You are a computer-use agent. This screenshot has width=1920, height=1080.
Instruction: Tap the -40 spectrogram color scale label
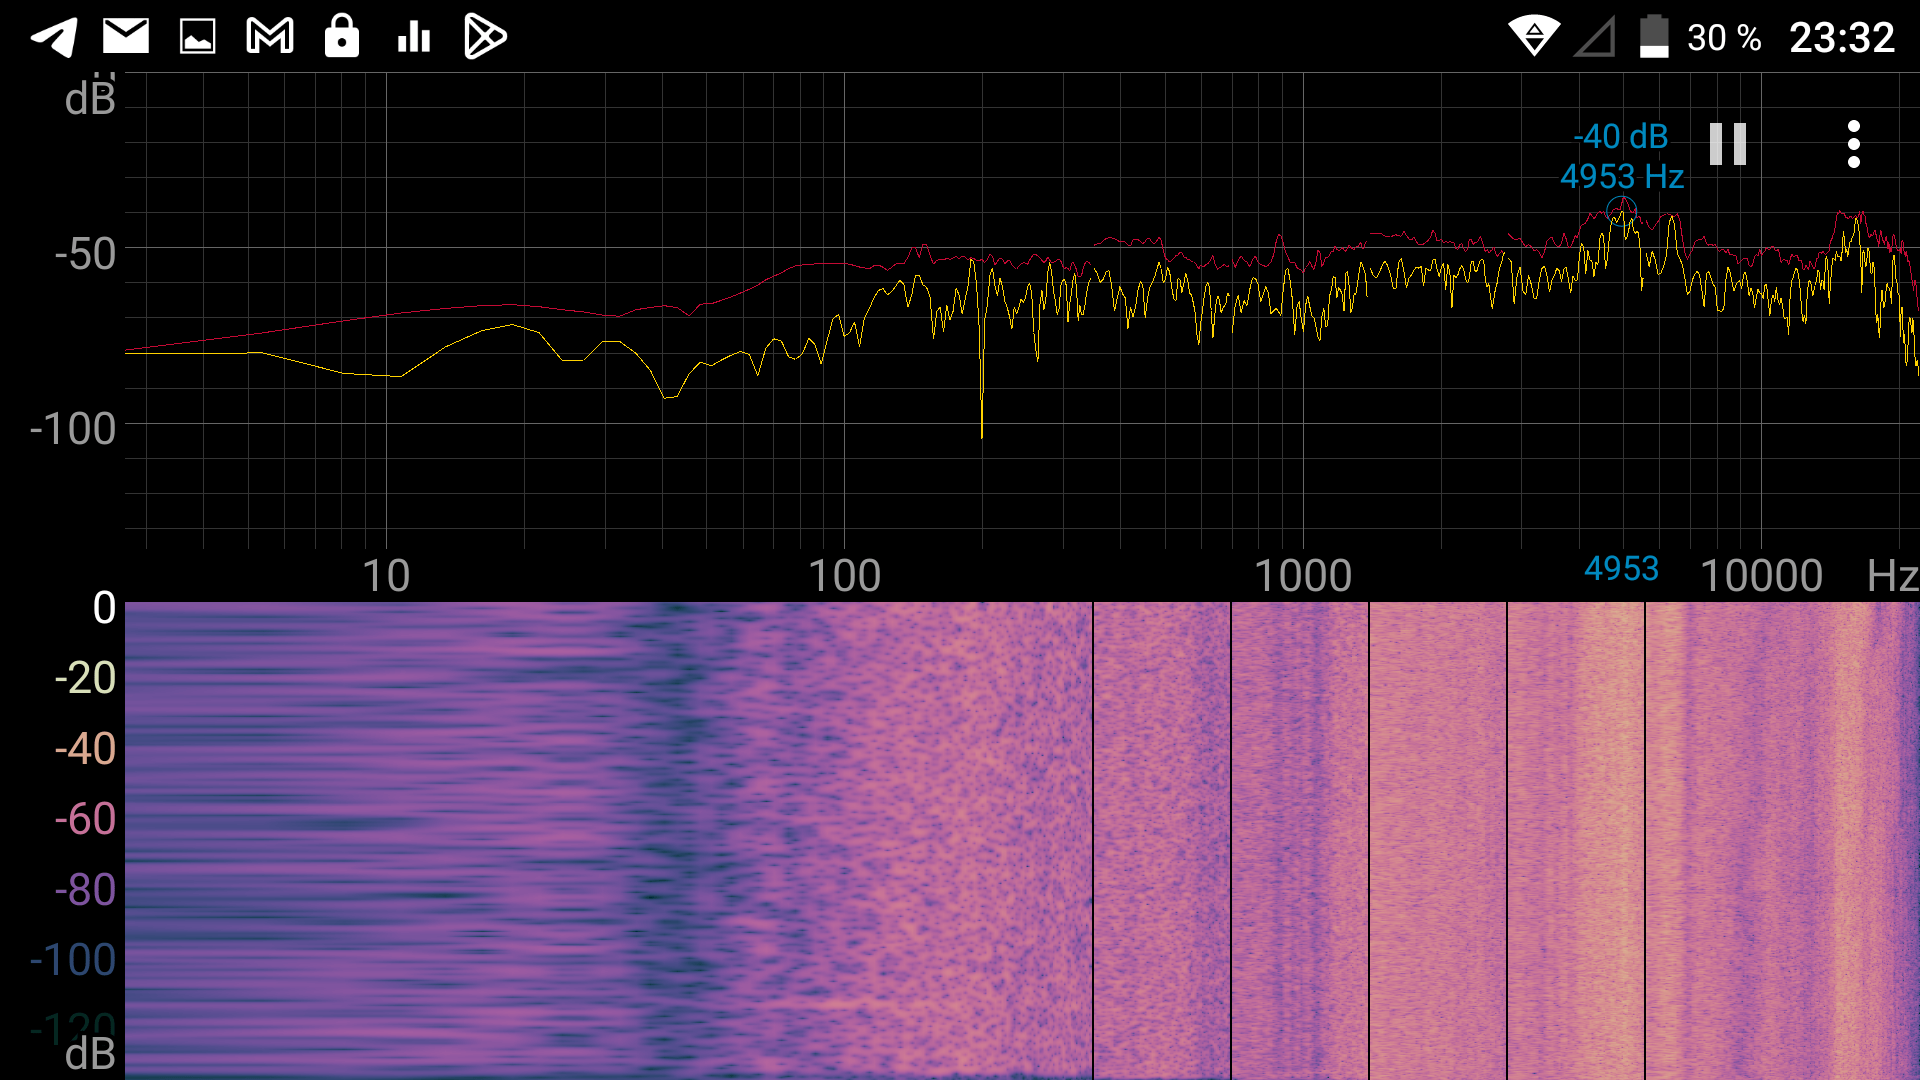point(85,749)
